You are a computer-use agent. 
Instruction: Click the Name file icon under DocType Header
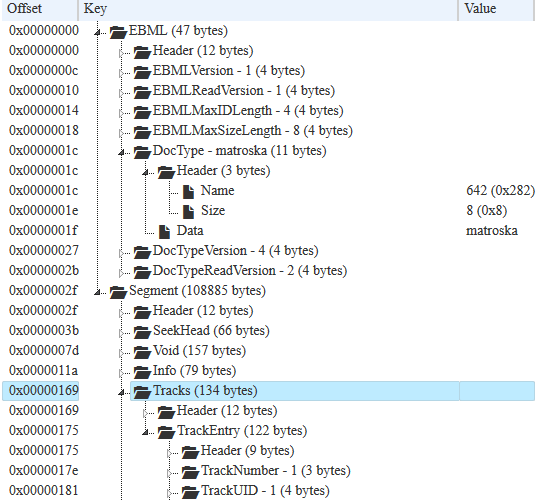point(188,191)
